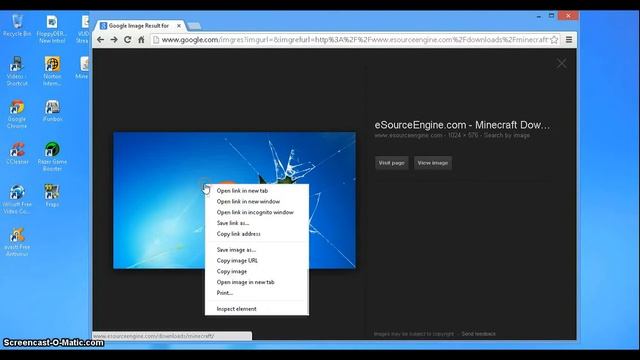Open the home page icon

point(141,40)
